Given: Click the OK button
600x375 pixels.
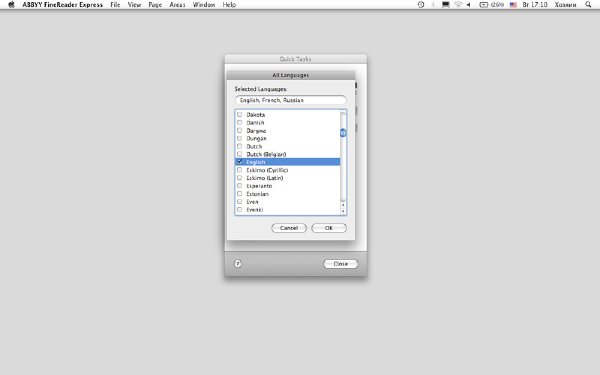Looking at the screenshot, I should tap(329, 228).
